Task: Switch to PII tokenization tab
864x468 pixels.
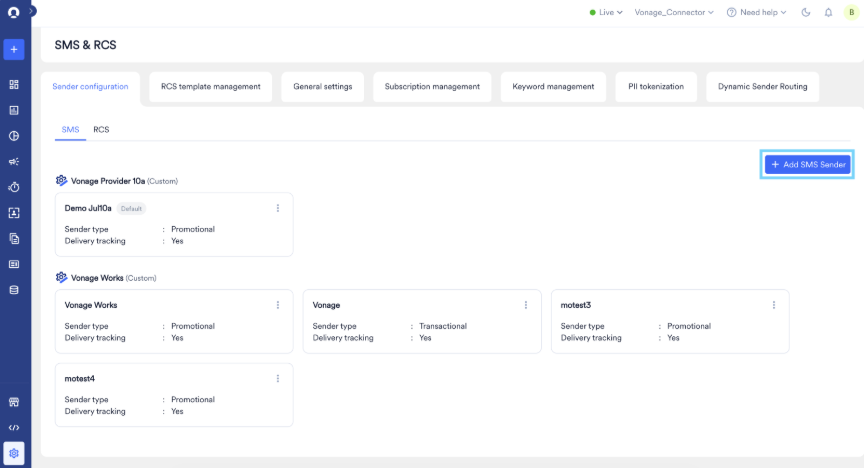Action: pyautogui.click(x=656, y=87)
